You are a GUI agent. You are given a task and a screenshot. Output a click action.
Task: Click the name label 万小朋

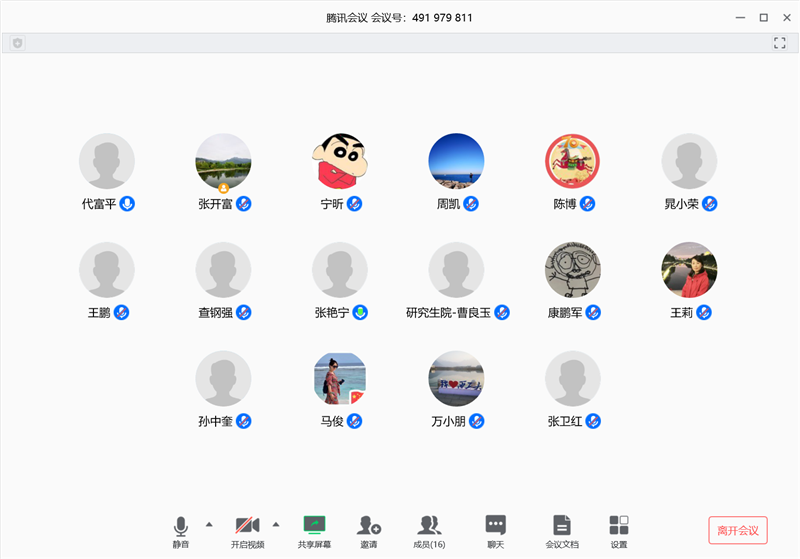(x=448, y=421)
